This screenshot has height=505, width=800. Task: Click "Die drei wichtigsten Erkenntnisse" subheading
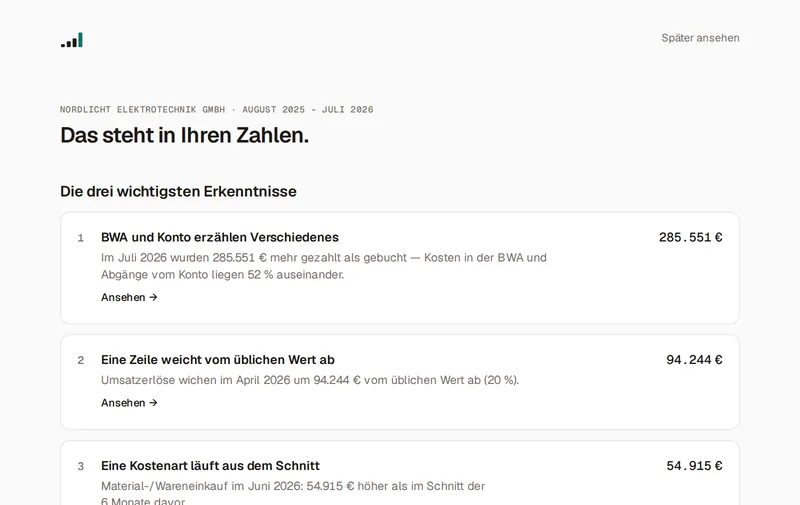pos(178,191)
